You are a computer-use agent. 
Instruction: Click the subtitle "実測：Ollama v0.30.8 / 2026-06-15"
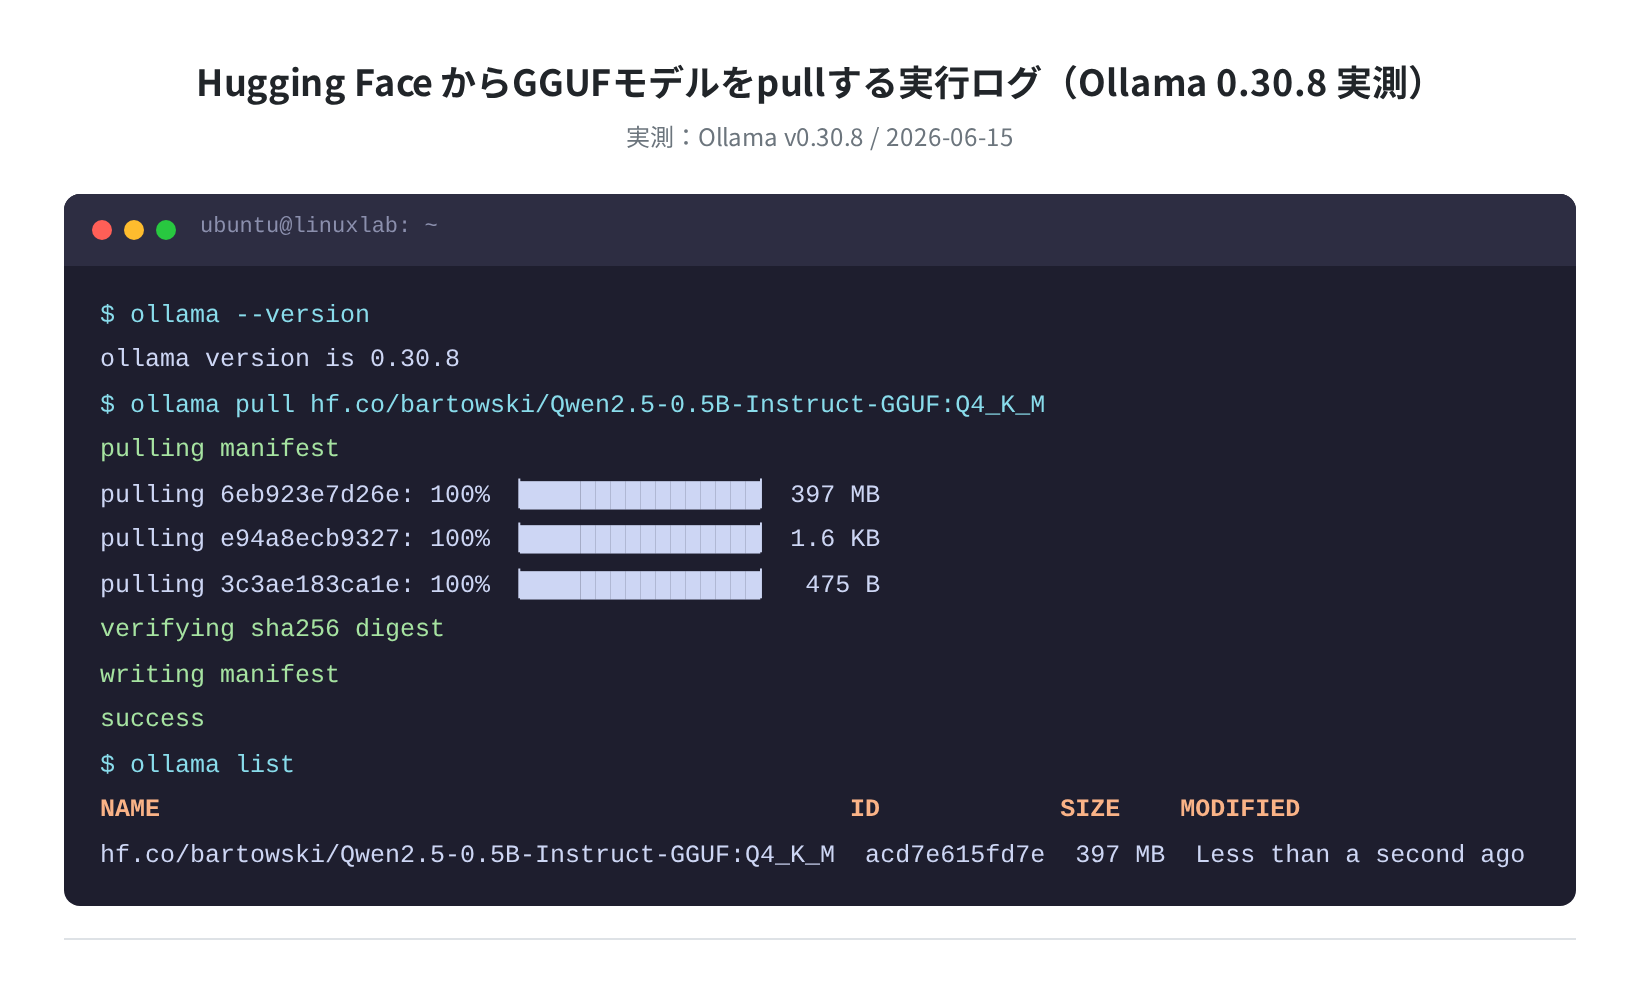point(819,138)
